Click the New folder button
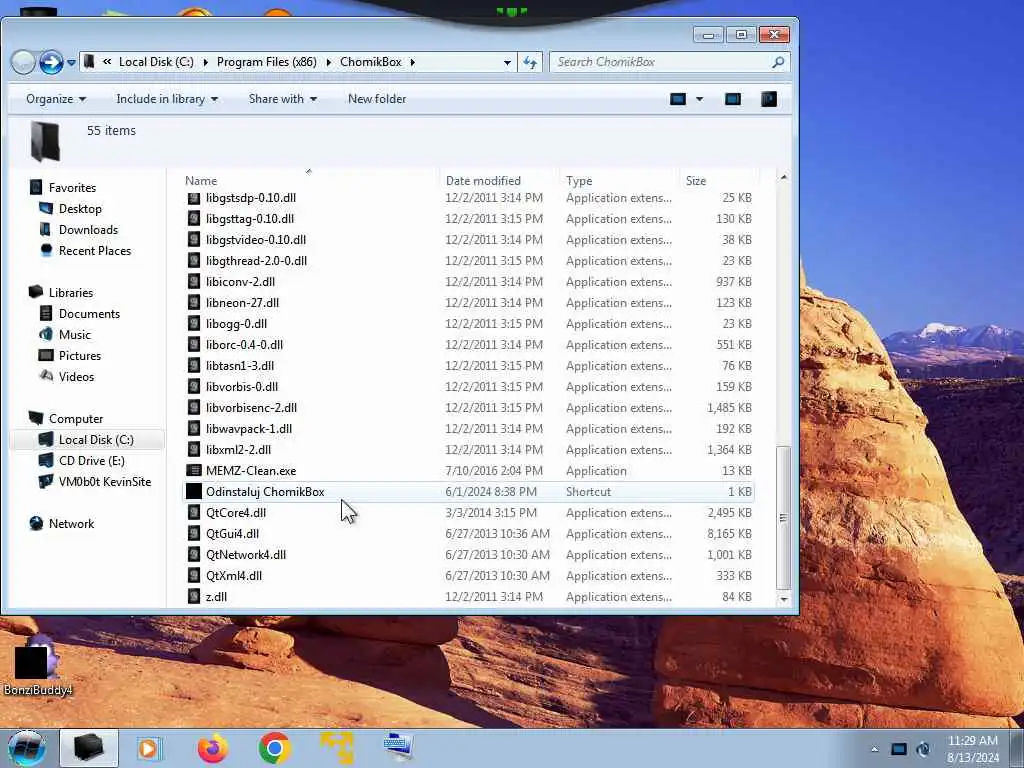 [x=377, y=99]
